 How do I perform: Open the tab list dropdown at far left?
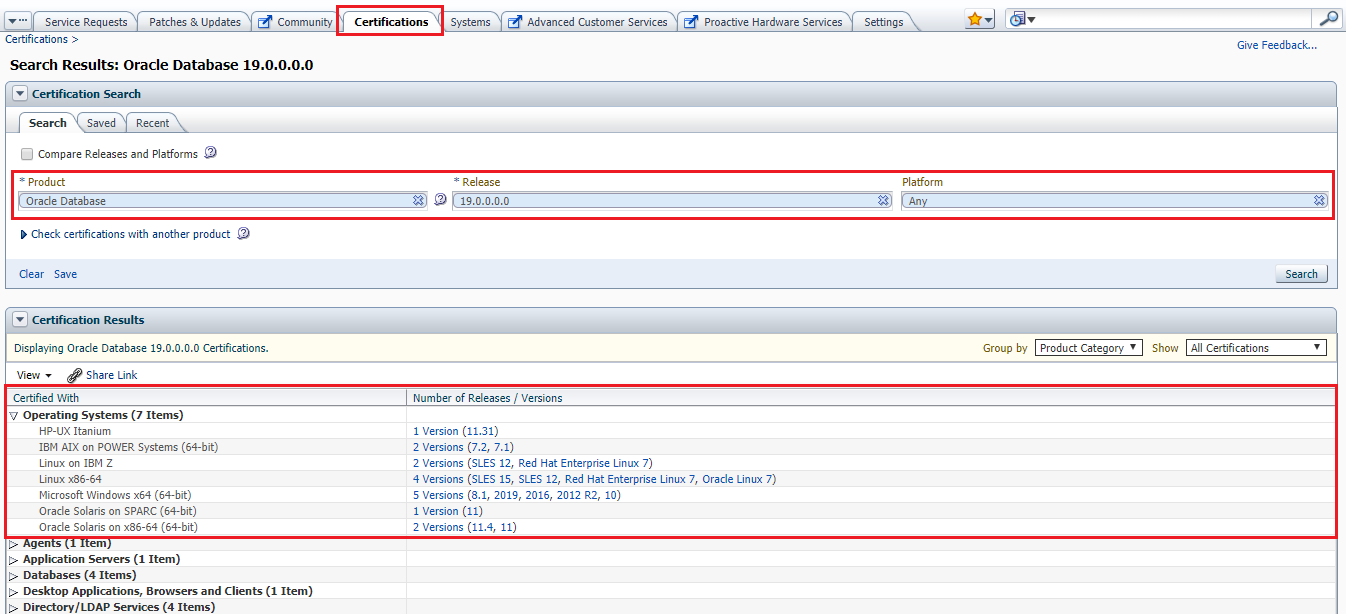(x=17, y=21)
